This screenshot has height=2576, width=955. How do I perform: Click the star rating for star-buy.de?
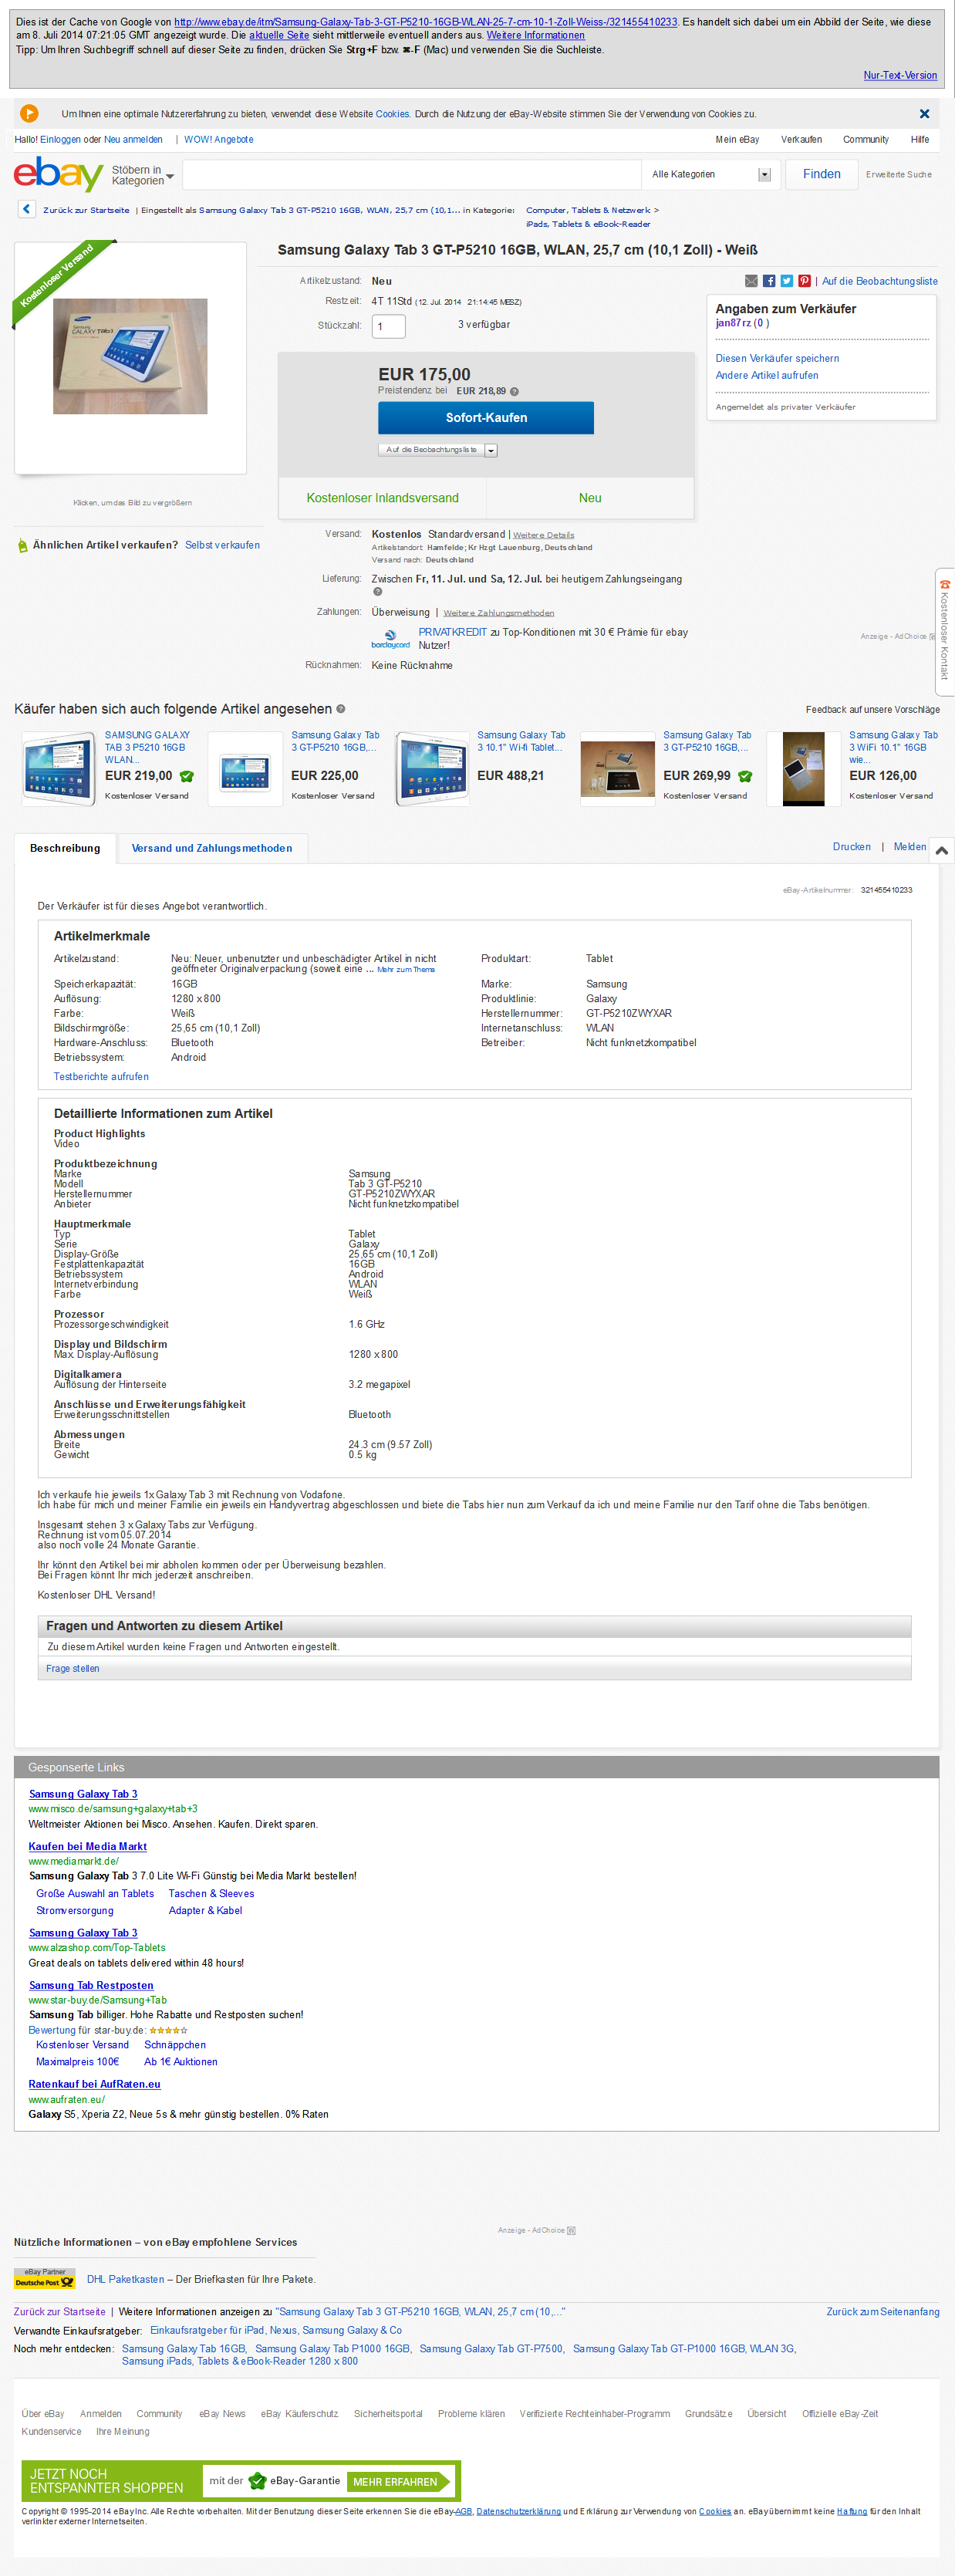tap(168, 2030)
